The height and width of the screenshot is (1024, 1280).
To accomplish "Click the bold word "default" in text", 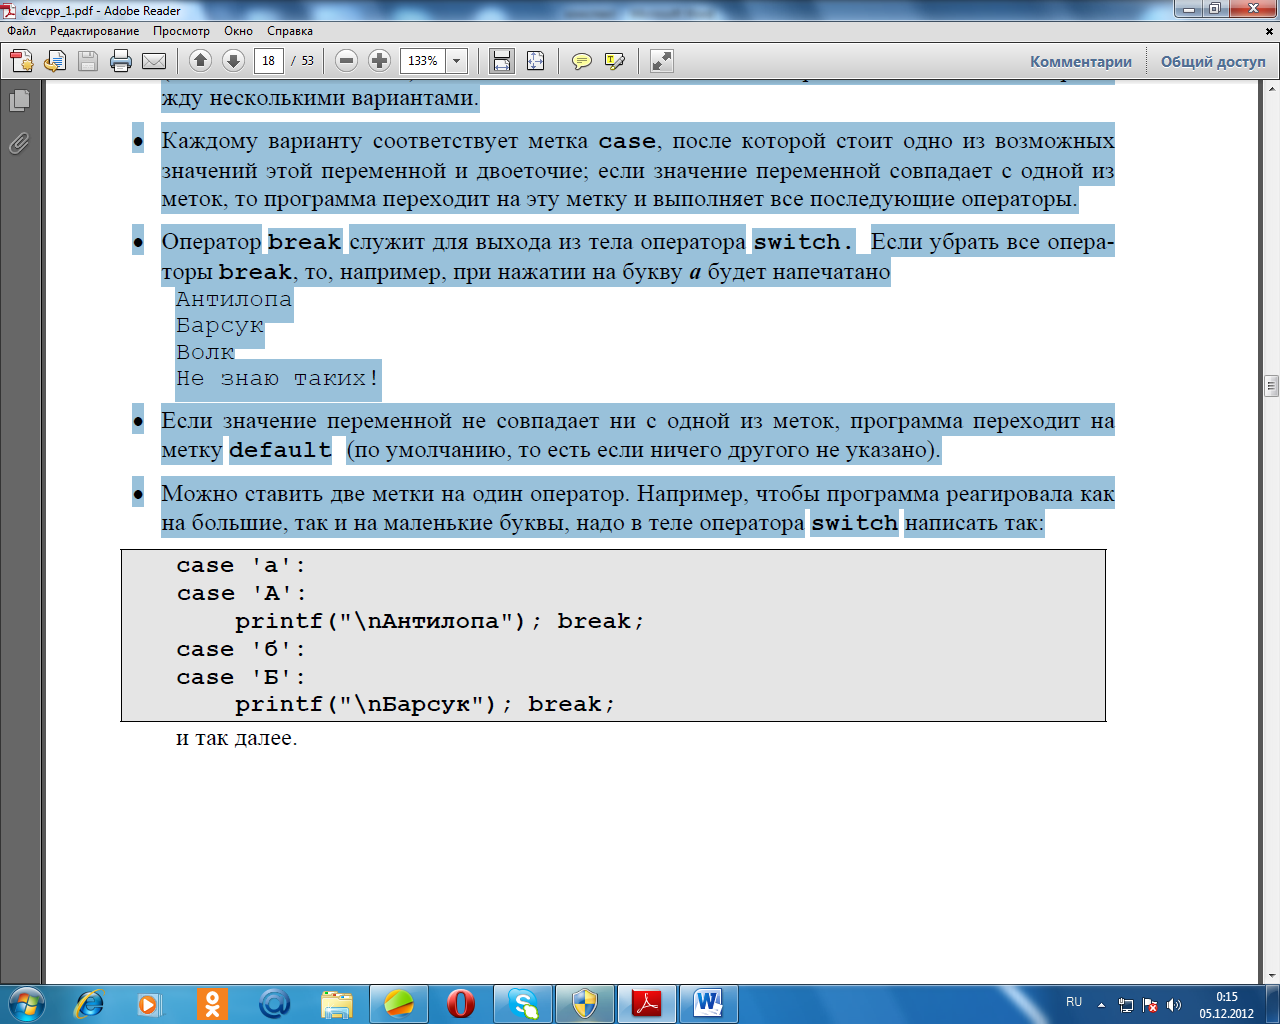I will coord(281,450).
